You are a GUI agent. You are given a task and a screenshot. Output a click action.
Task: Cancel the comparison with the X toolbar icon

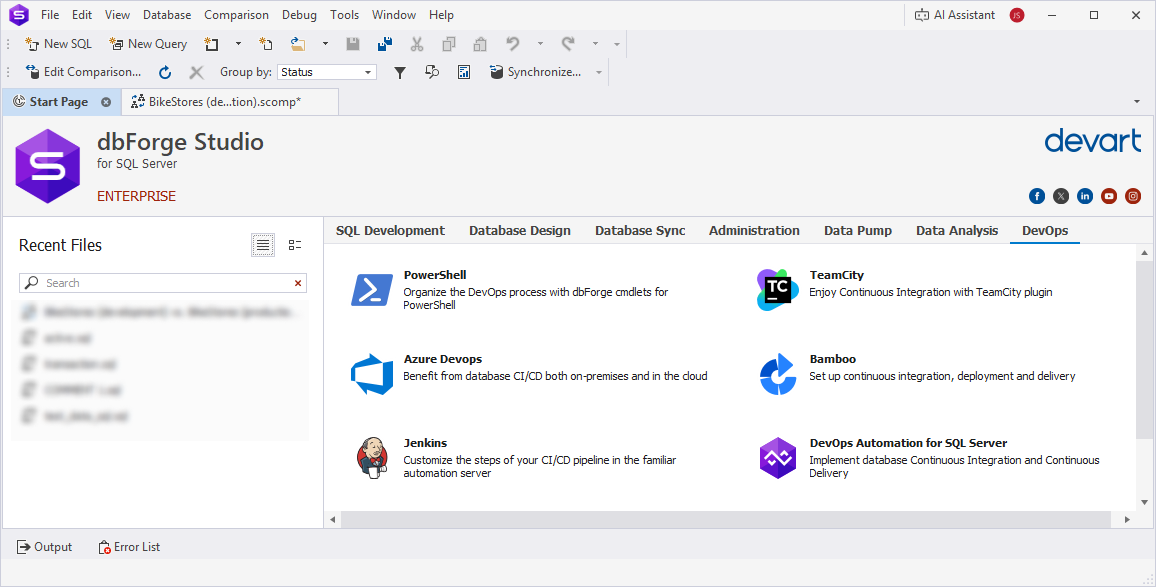click(196, 71)
